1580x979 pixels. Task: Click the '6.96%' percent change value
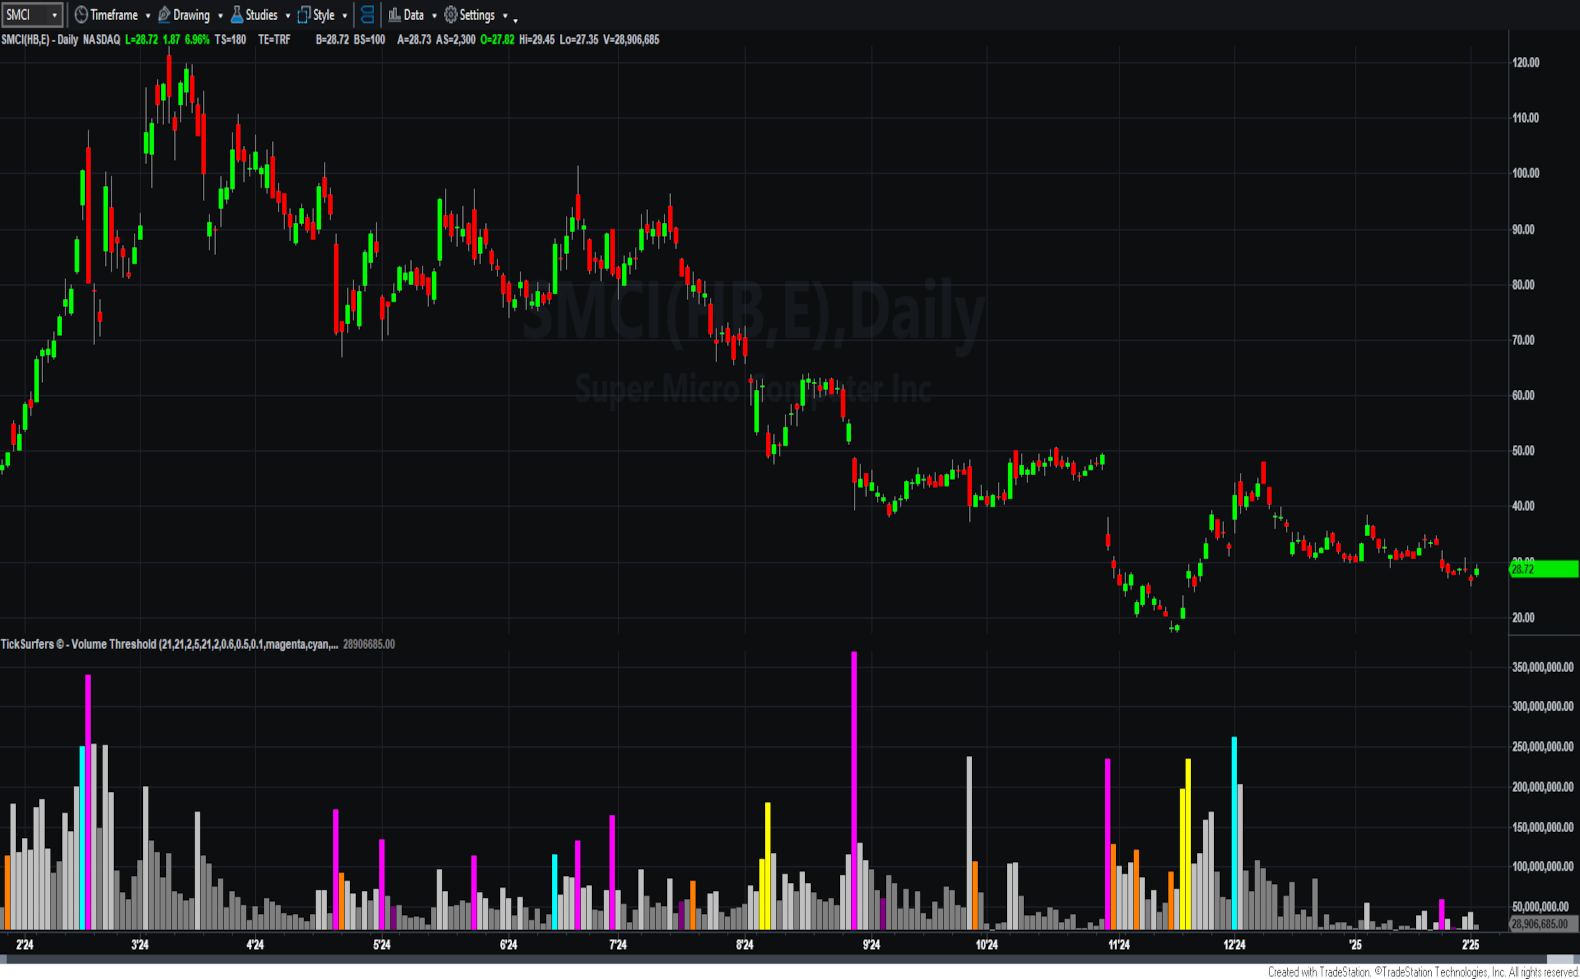click(x=197, y=40)
